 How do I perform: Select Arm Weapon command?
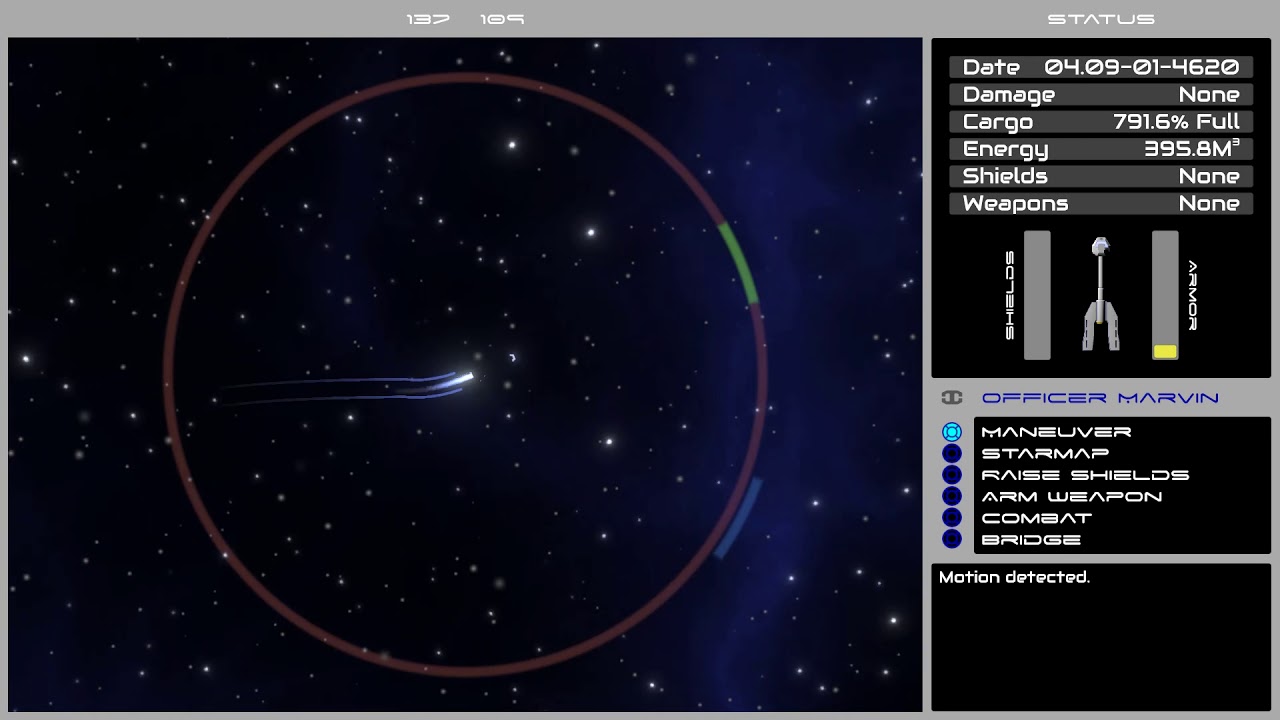[1072, 497]
